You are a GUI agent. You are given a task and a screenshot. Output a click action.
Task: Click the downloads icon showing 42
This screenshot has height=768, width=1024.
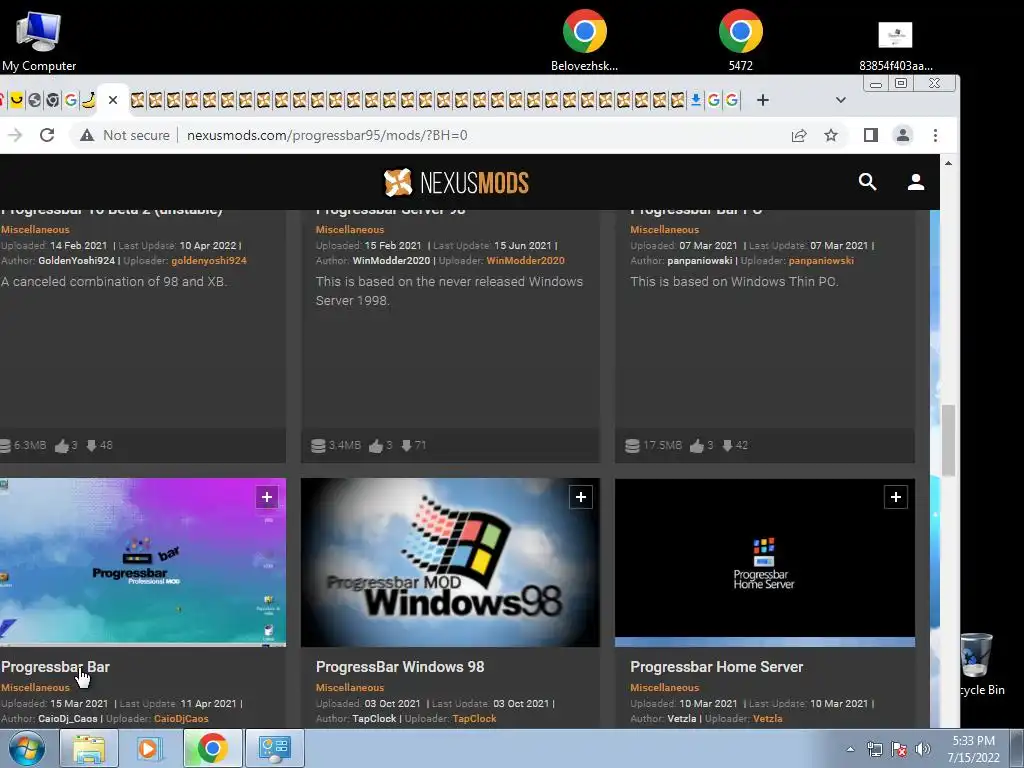click(x=728, y=445)
